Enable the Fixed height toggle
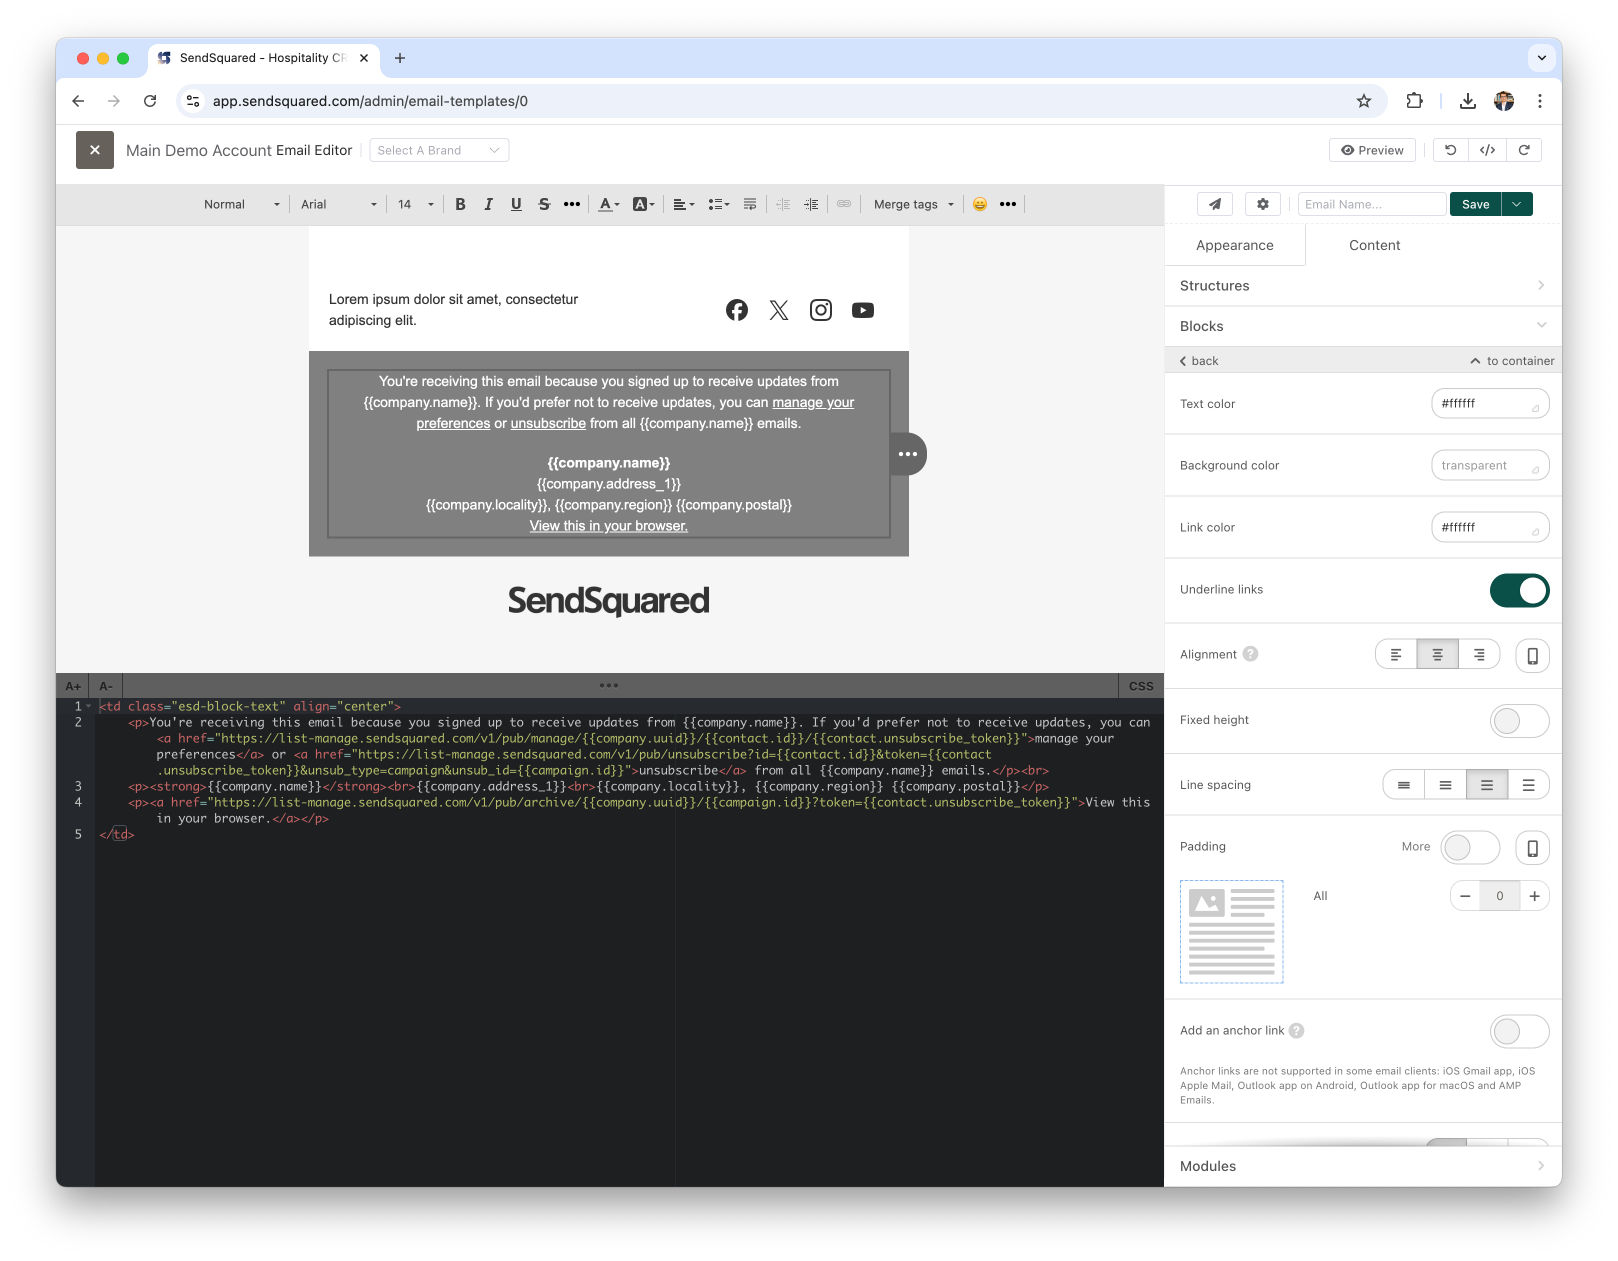The image size is (1618, 1261). 1519,720
